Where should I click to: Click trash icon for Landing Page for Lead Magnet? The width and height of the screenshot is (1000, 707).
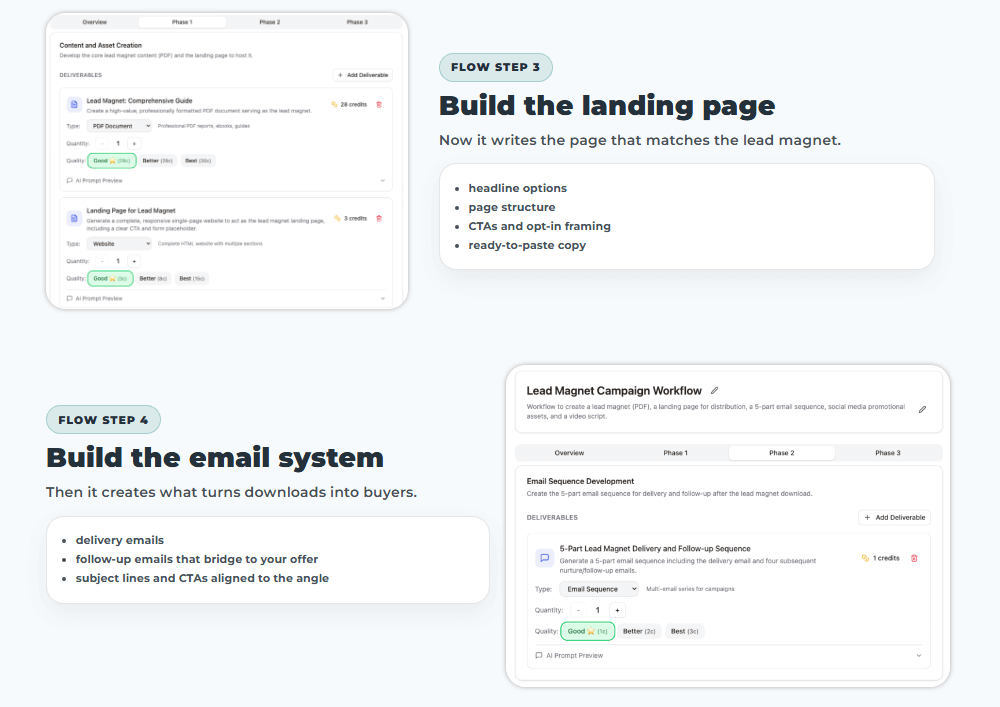[378, 218]
